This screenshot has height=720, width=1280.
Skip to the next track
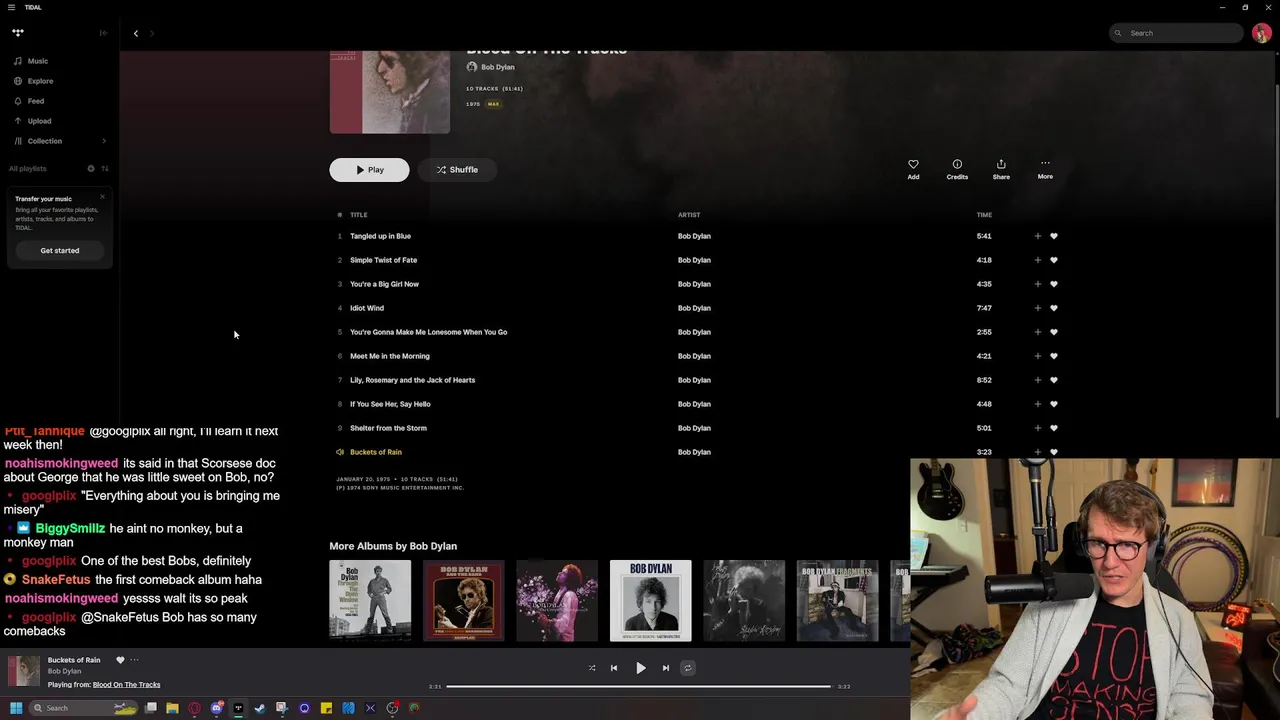click(666, 668)
